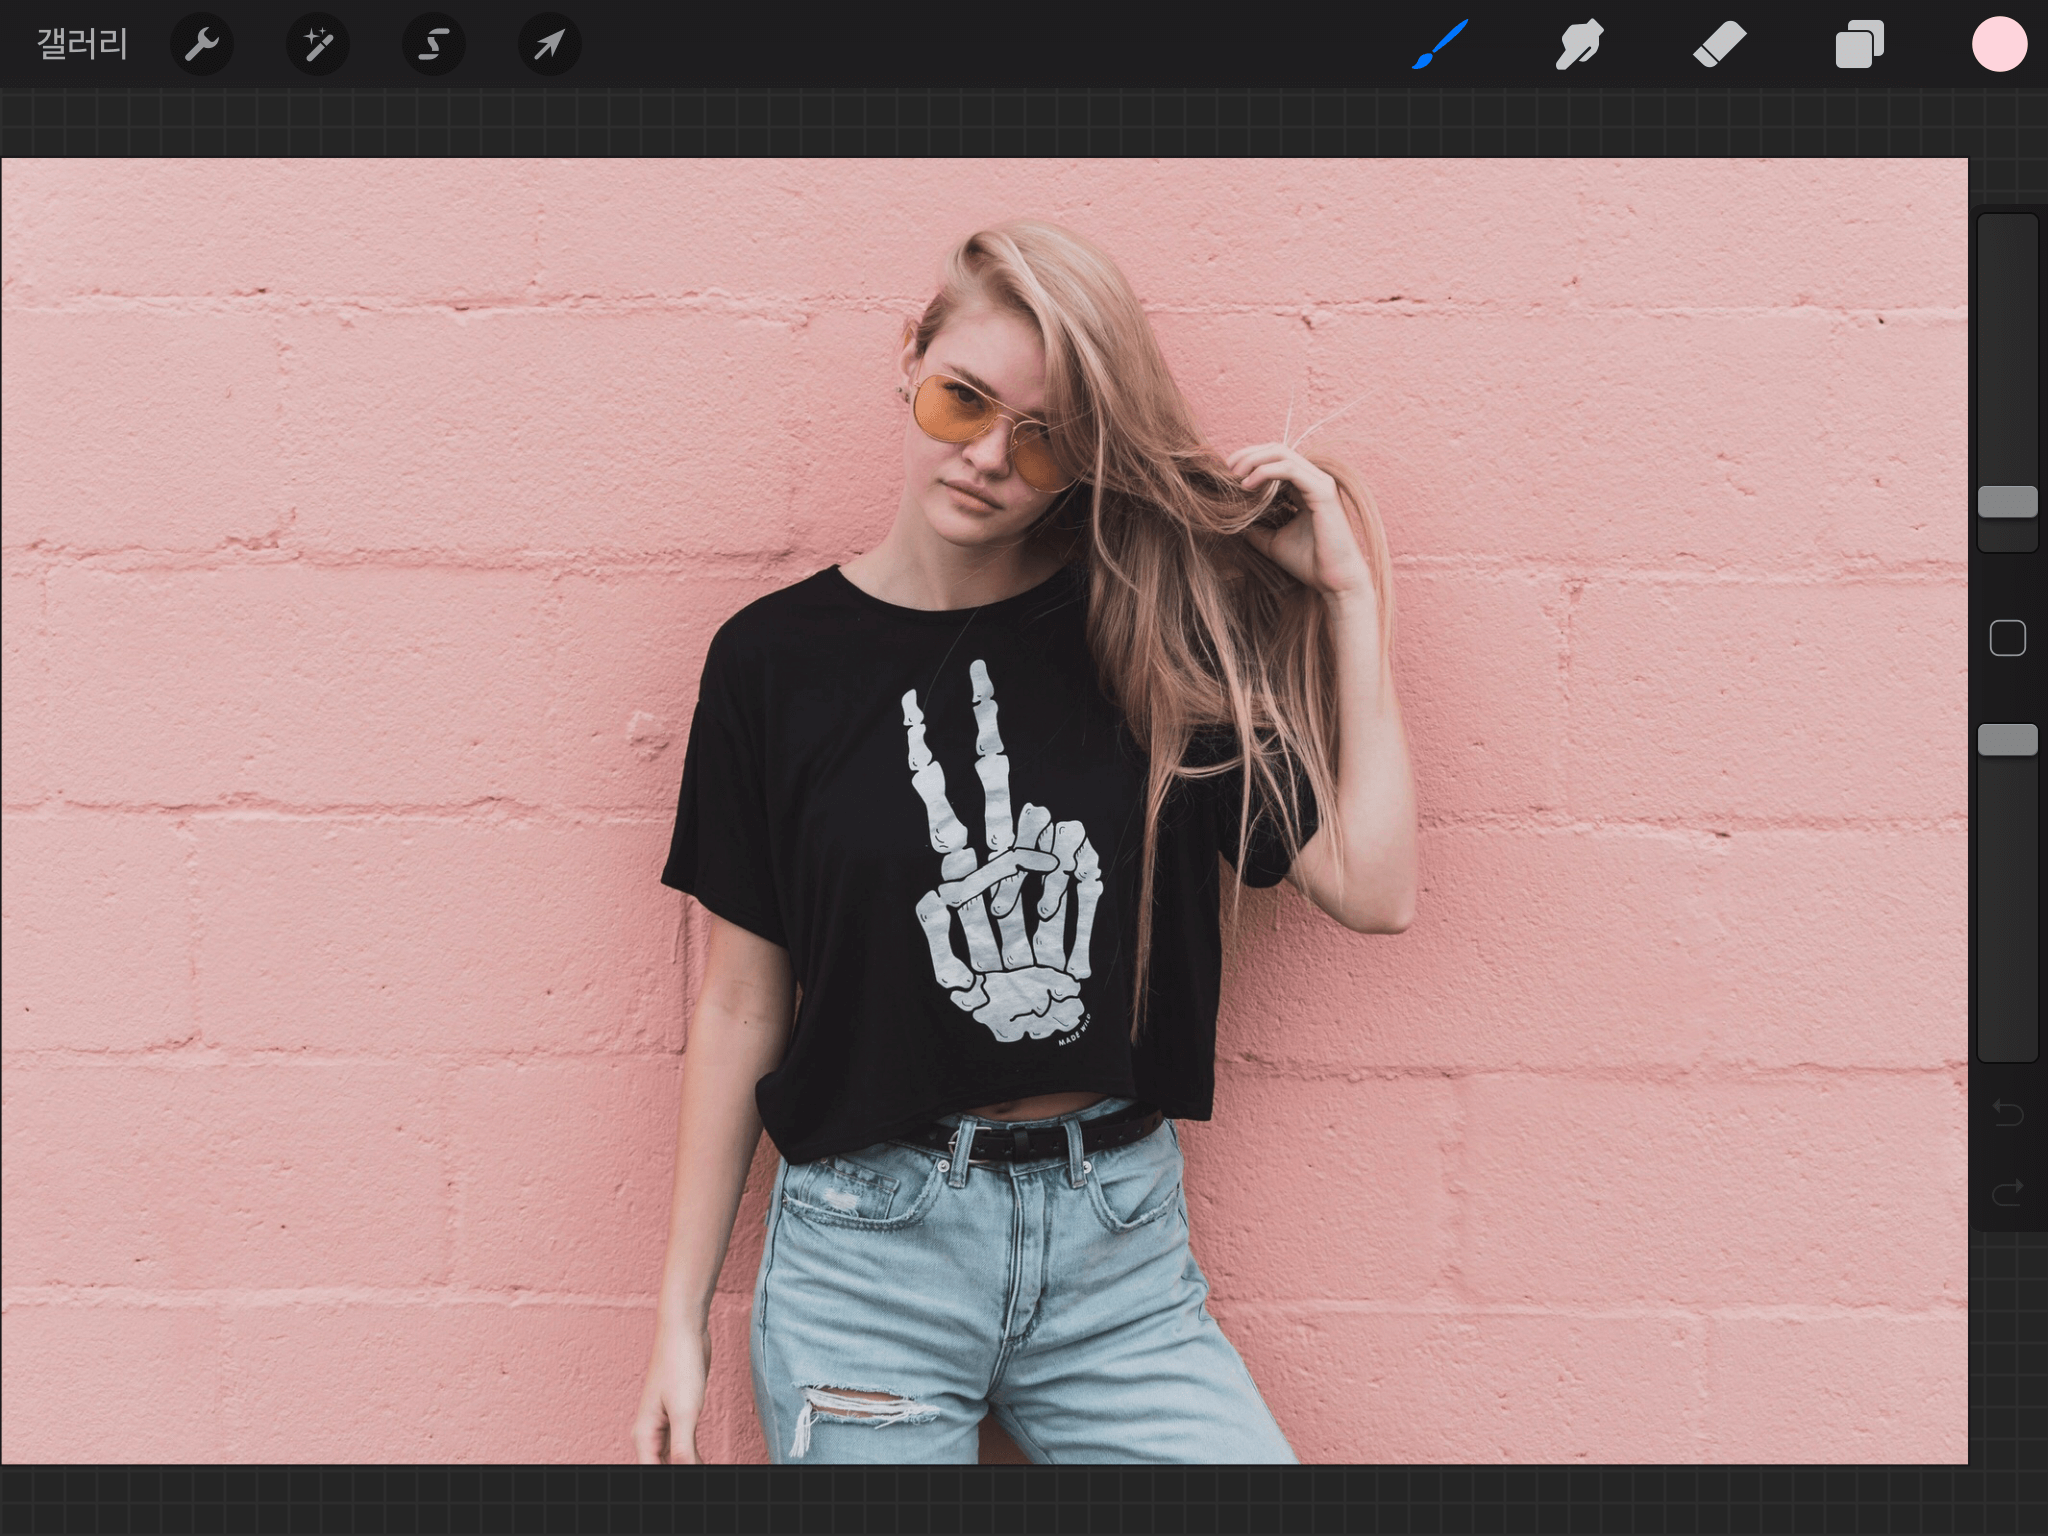Open the Layers panel
The width and height of the screenshot is (2048, 1536).
1859,44
